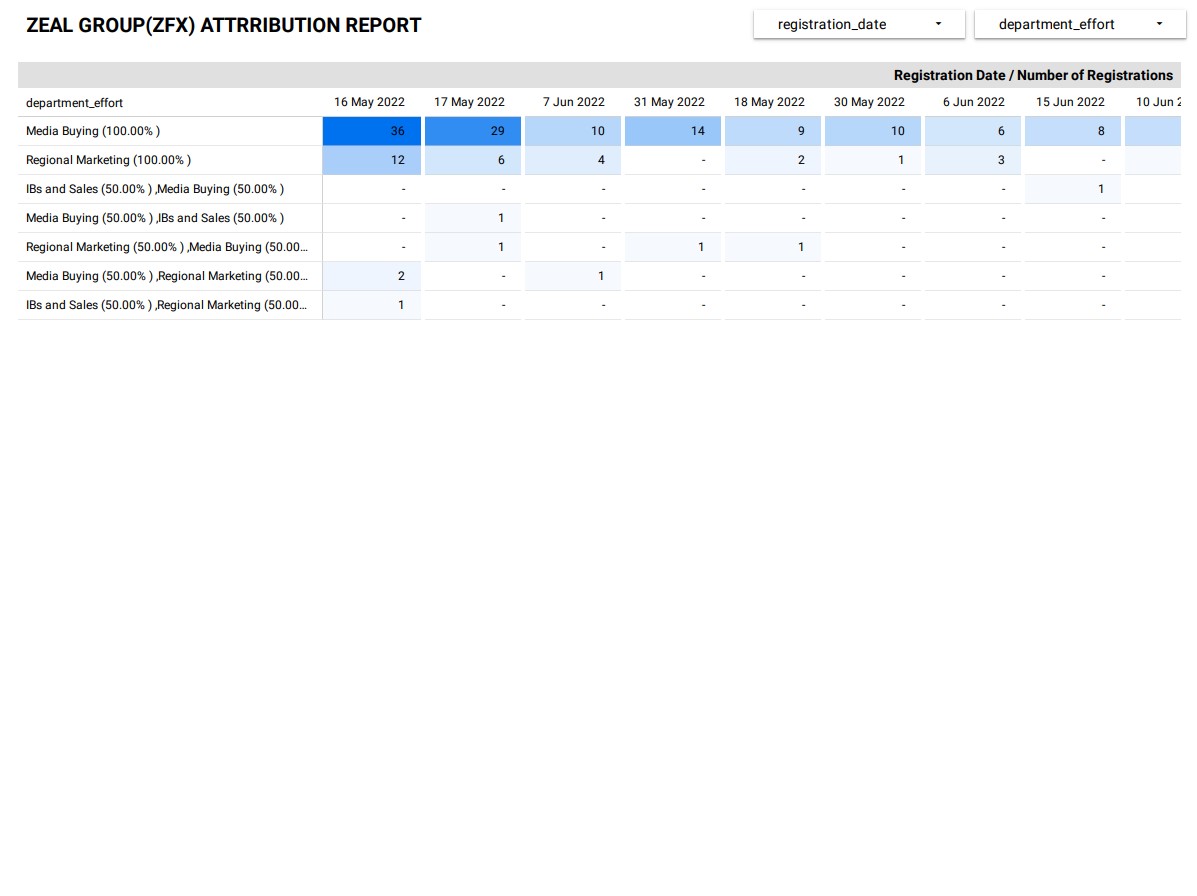1197x896 pixels.
Task: Select Media Buying, IBs and Sales row label
Action: [155, 218]
